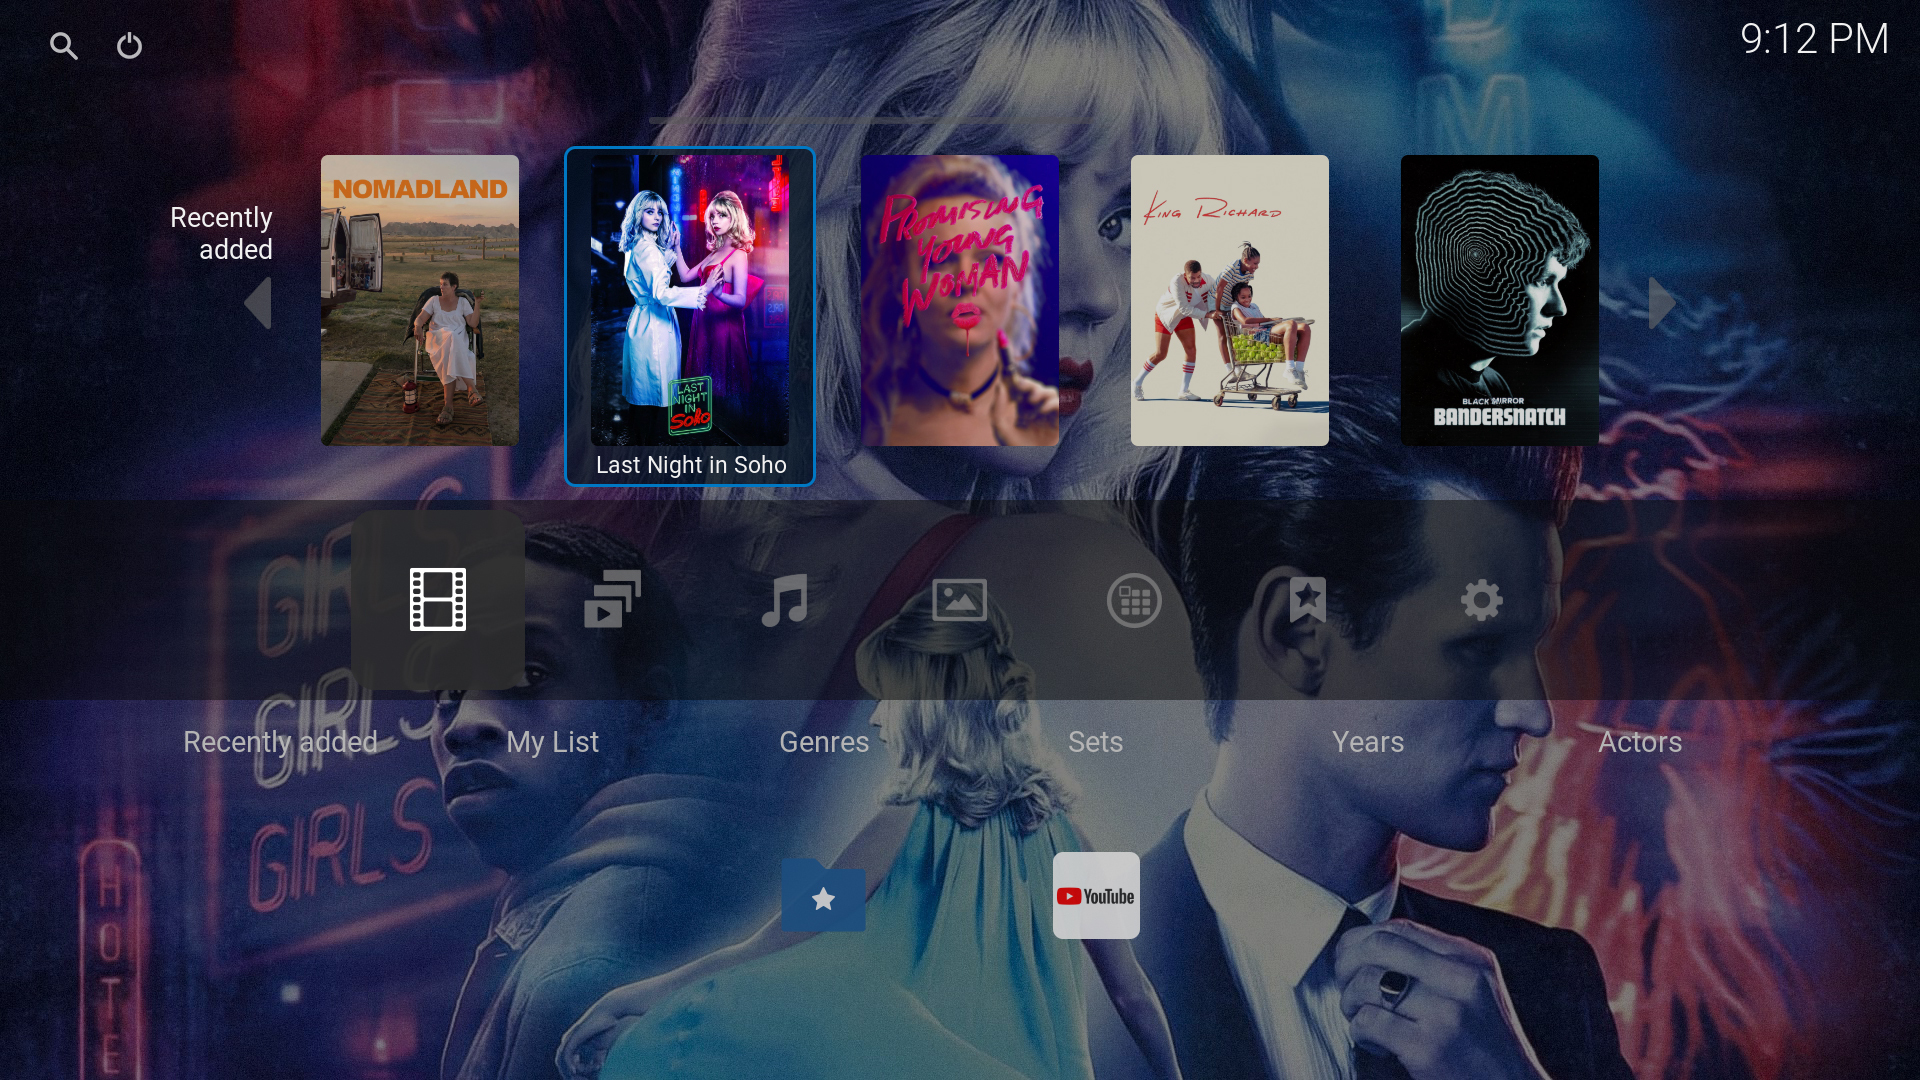The height and width of the screenshot is (1080, 1920).
Task: Open the My List submenu item
Action: point(552,742)
